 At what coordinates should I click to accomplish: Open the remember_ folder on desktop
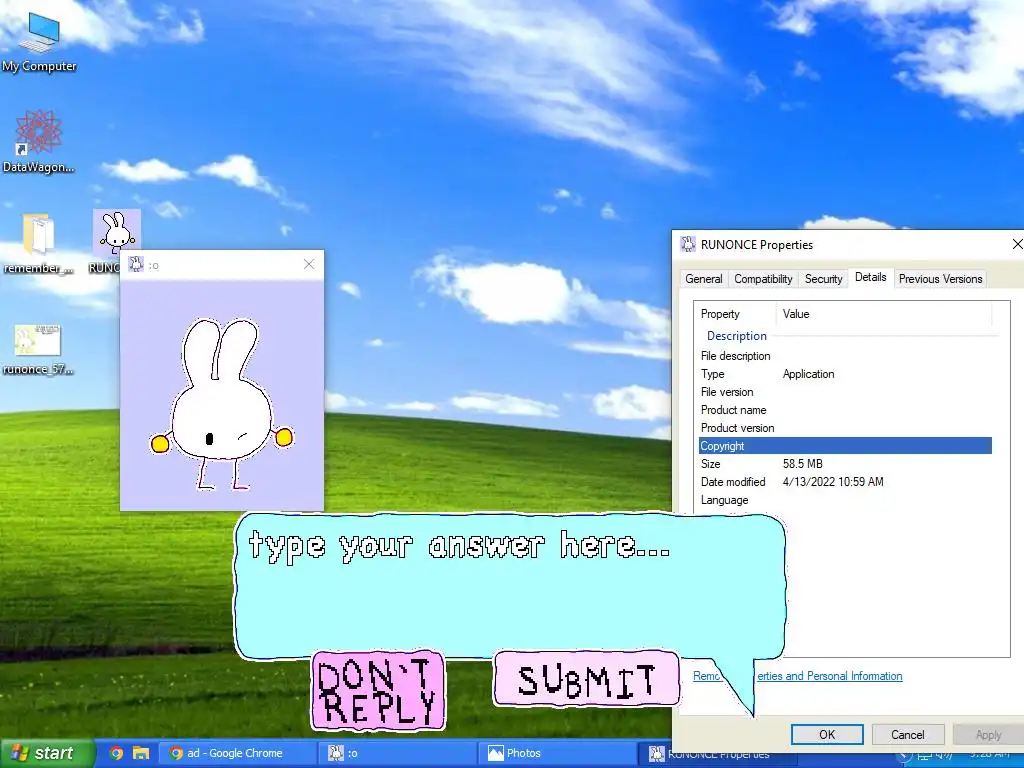tap(38, 243)
